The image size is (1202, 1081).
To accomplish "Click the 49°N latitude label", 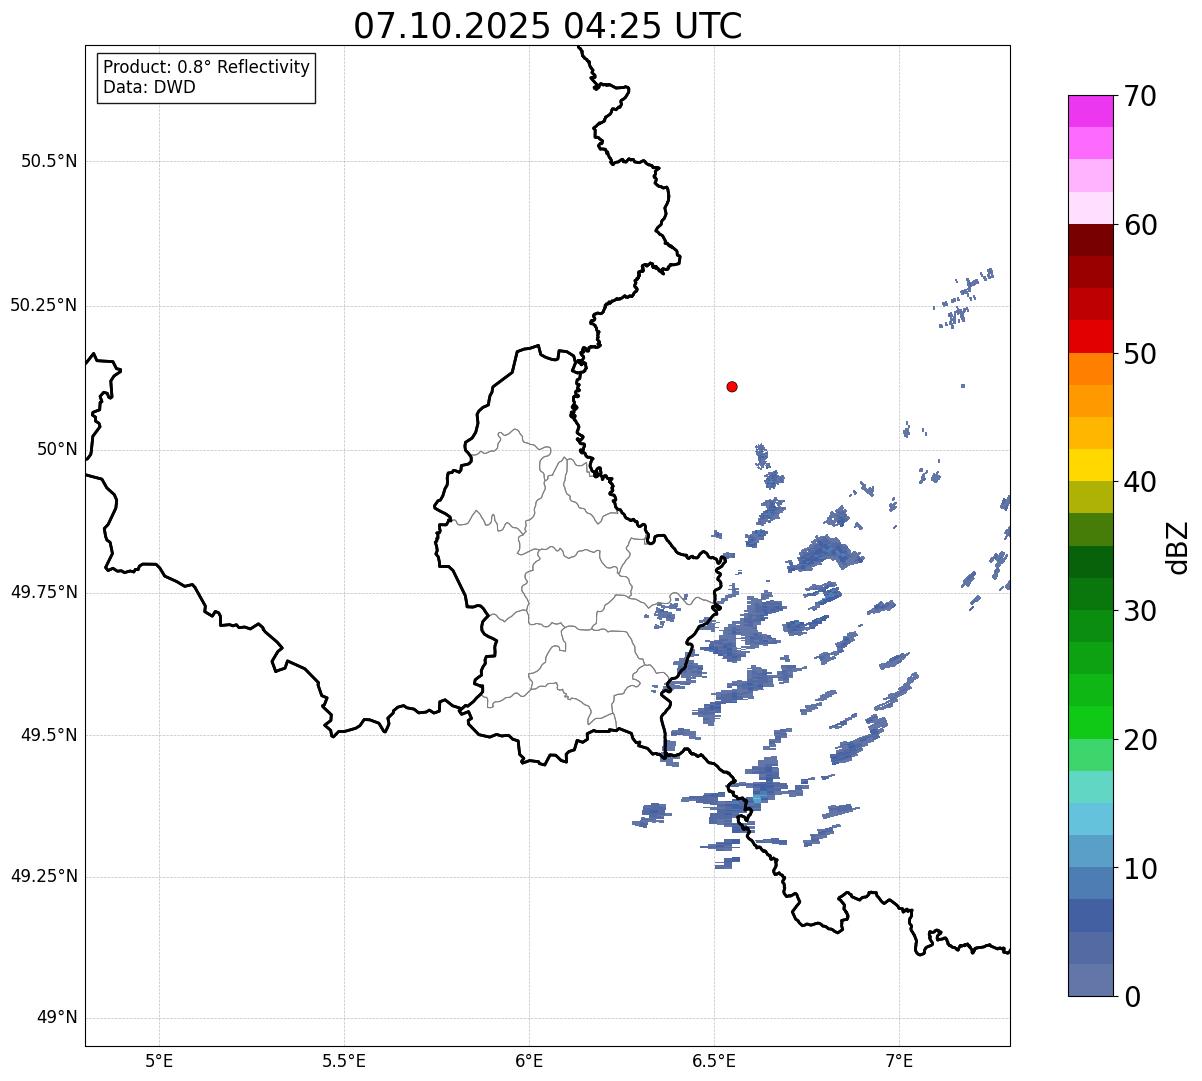I will [57, 1018].
